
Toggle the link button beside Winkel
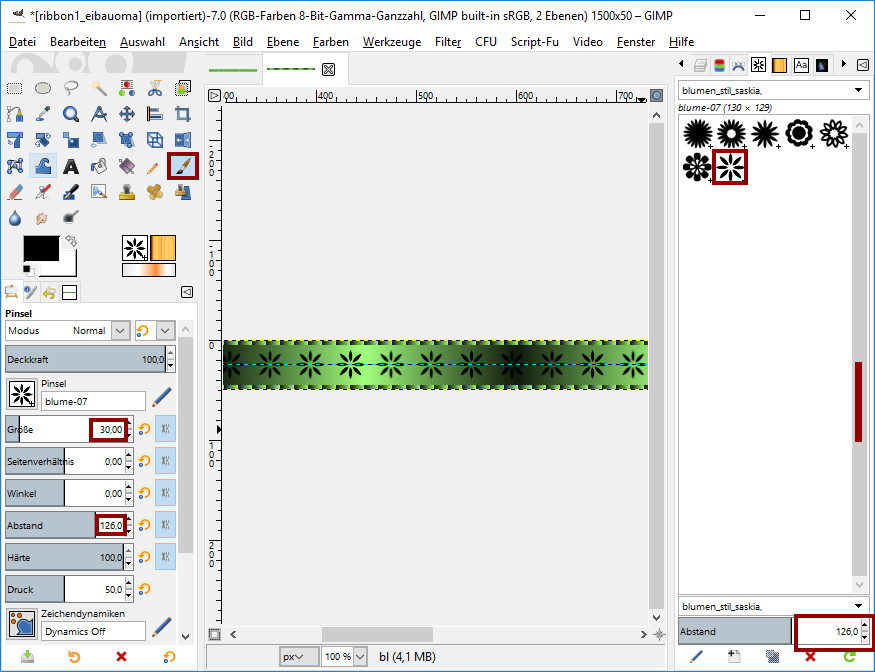pyautogui.click(x=165, y=493)
